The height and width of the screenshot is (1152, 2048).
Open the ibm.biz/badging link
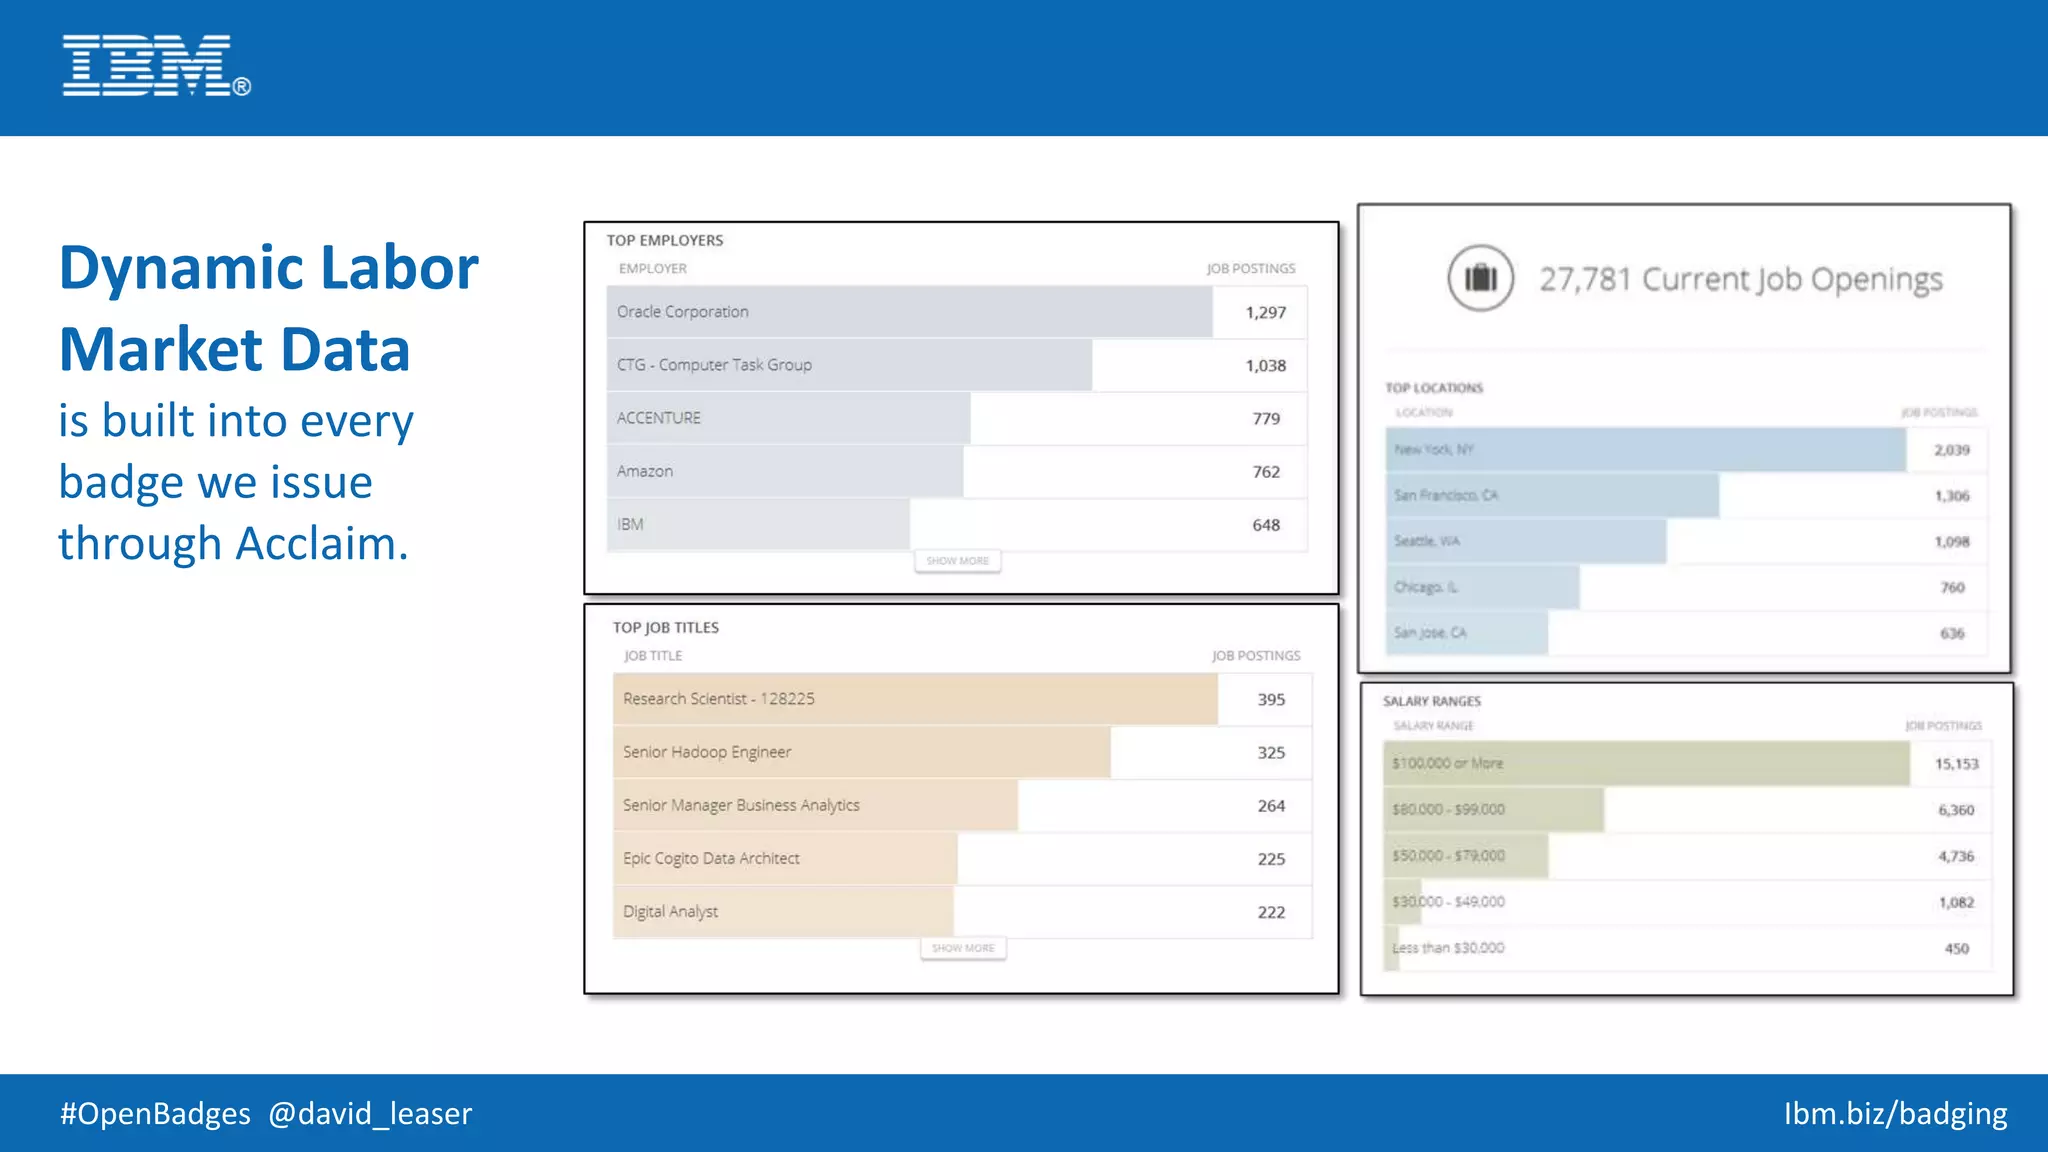coord(1895,1113)
